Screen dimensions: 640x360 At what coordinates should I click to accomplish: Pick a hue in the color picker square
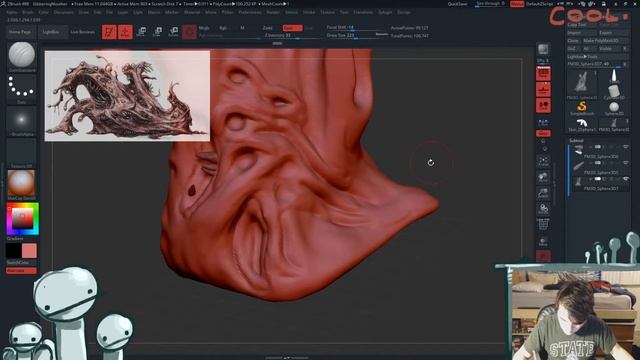tap(22, 219)
